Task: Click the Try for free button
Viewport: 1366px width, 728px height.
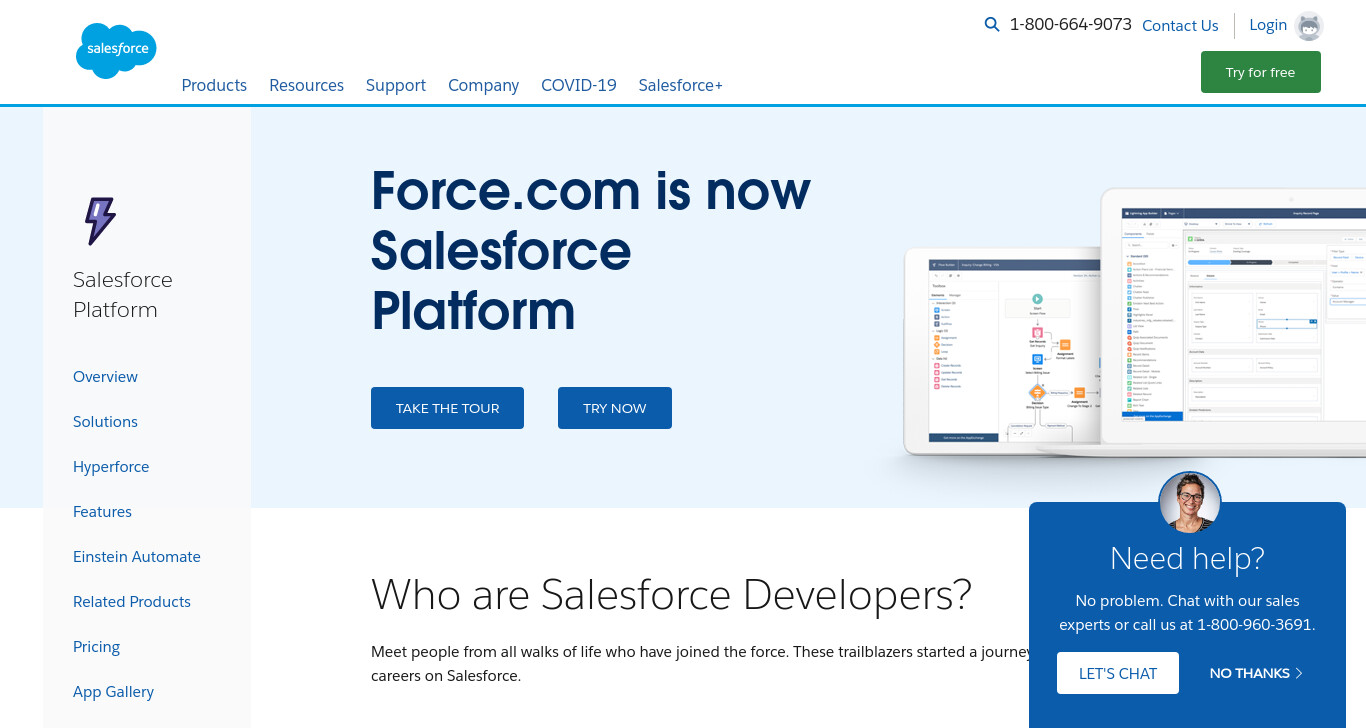Action: click(x=1260, y=72)
